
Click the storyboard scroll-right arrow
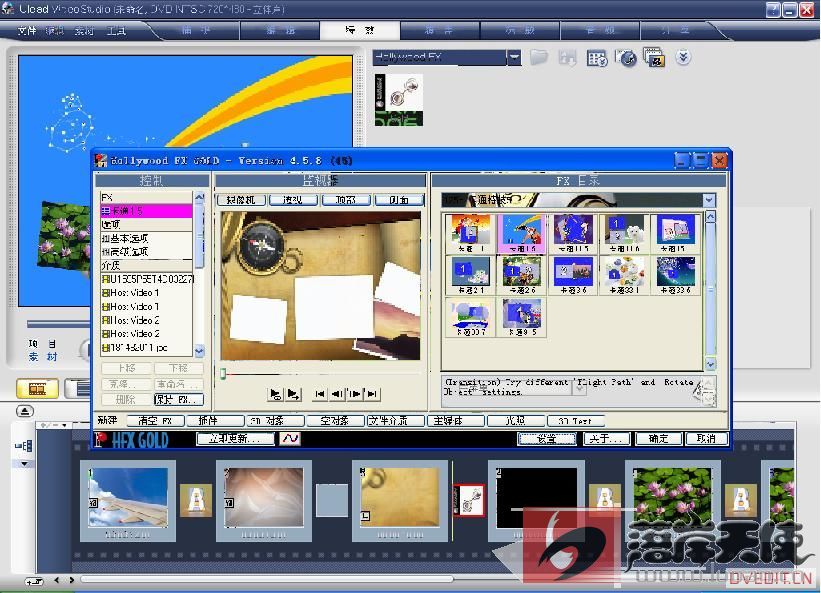[72, 580]
